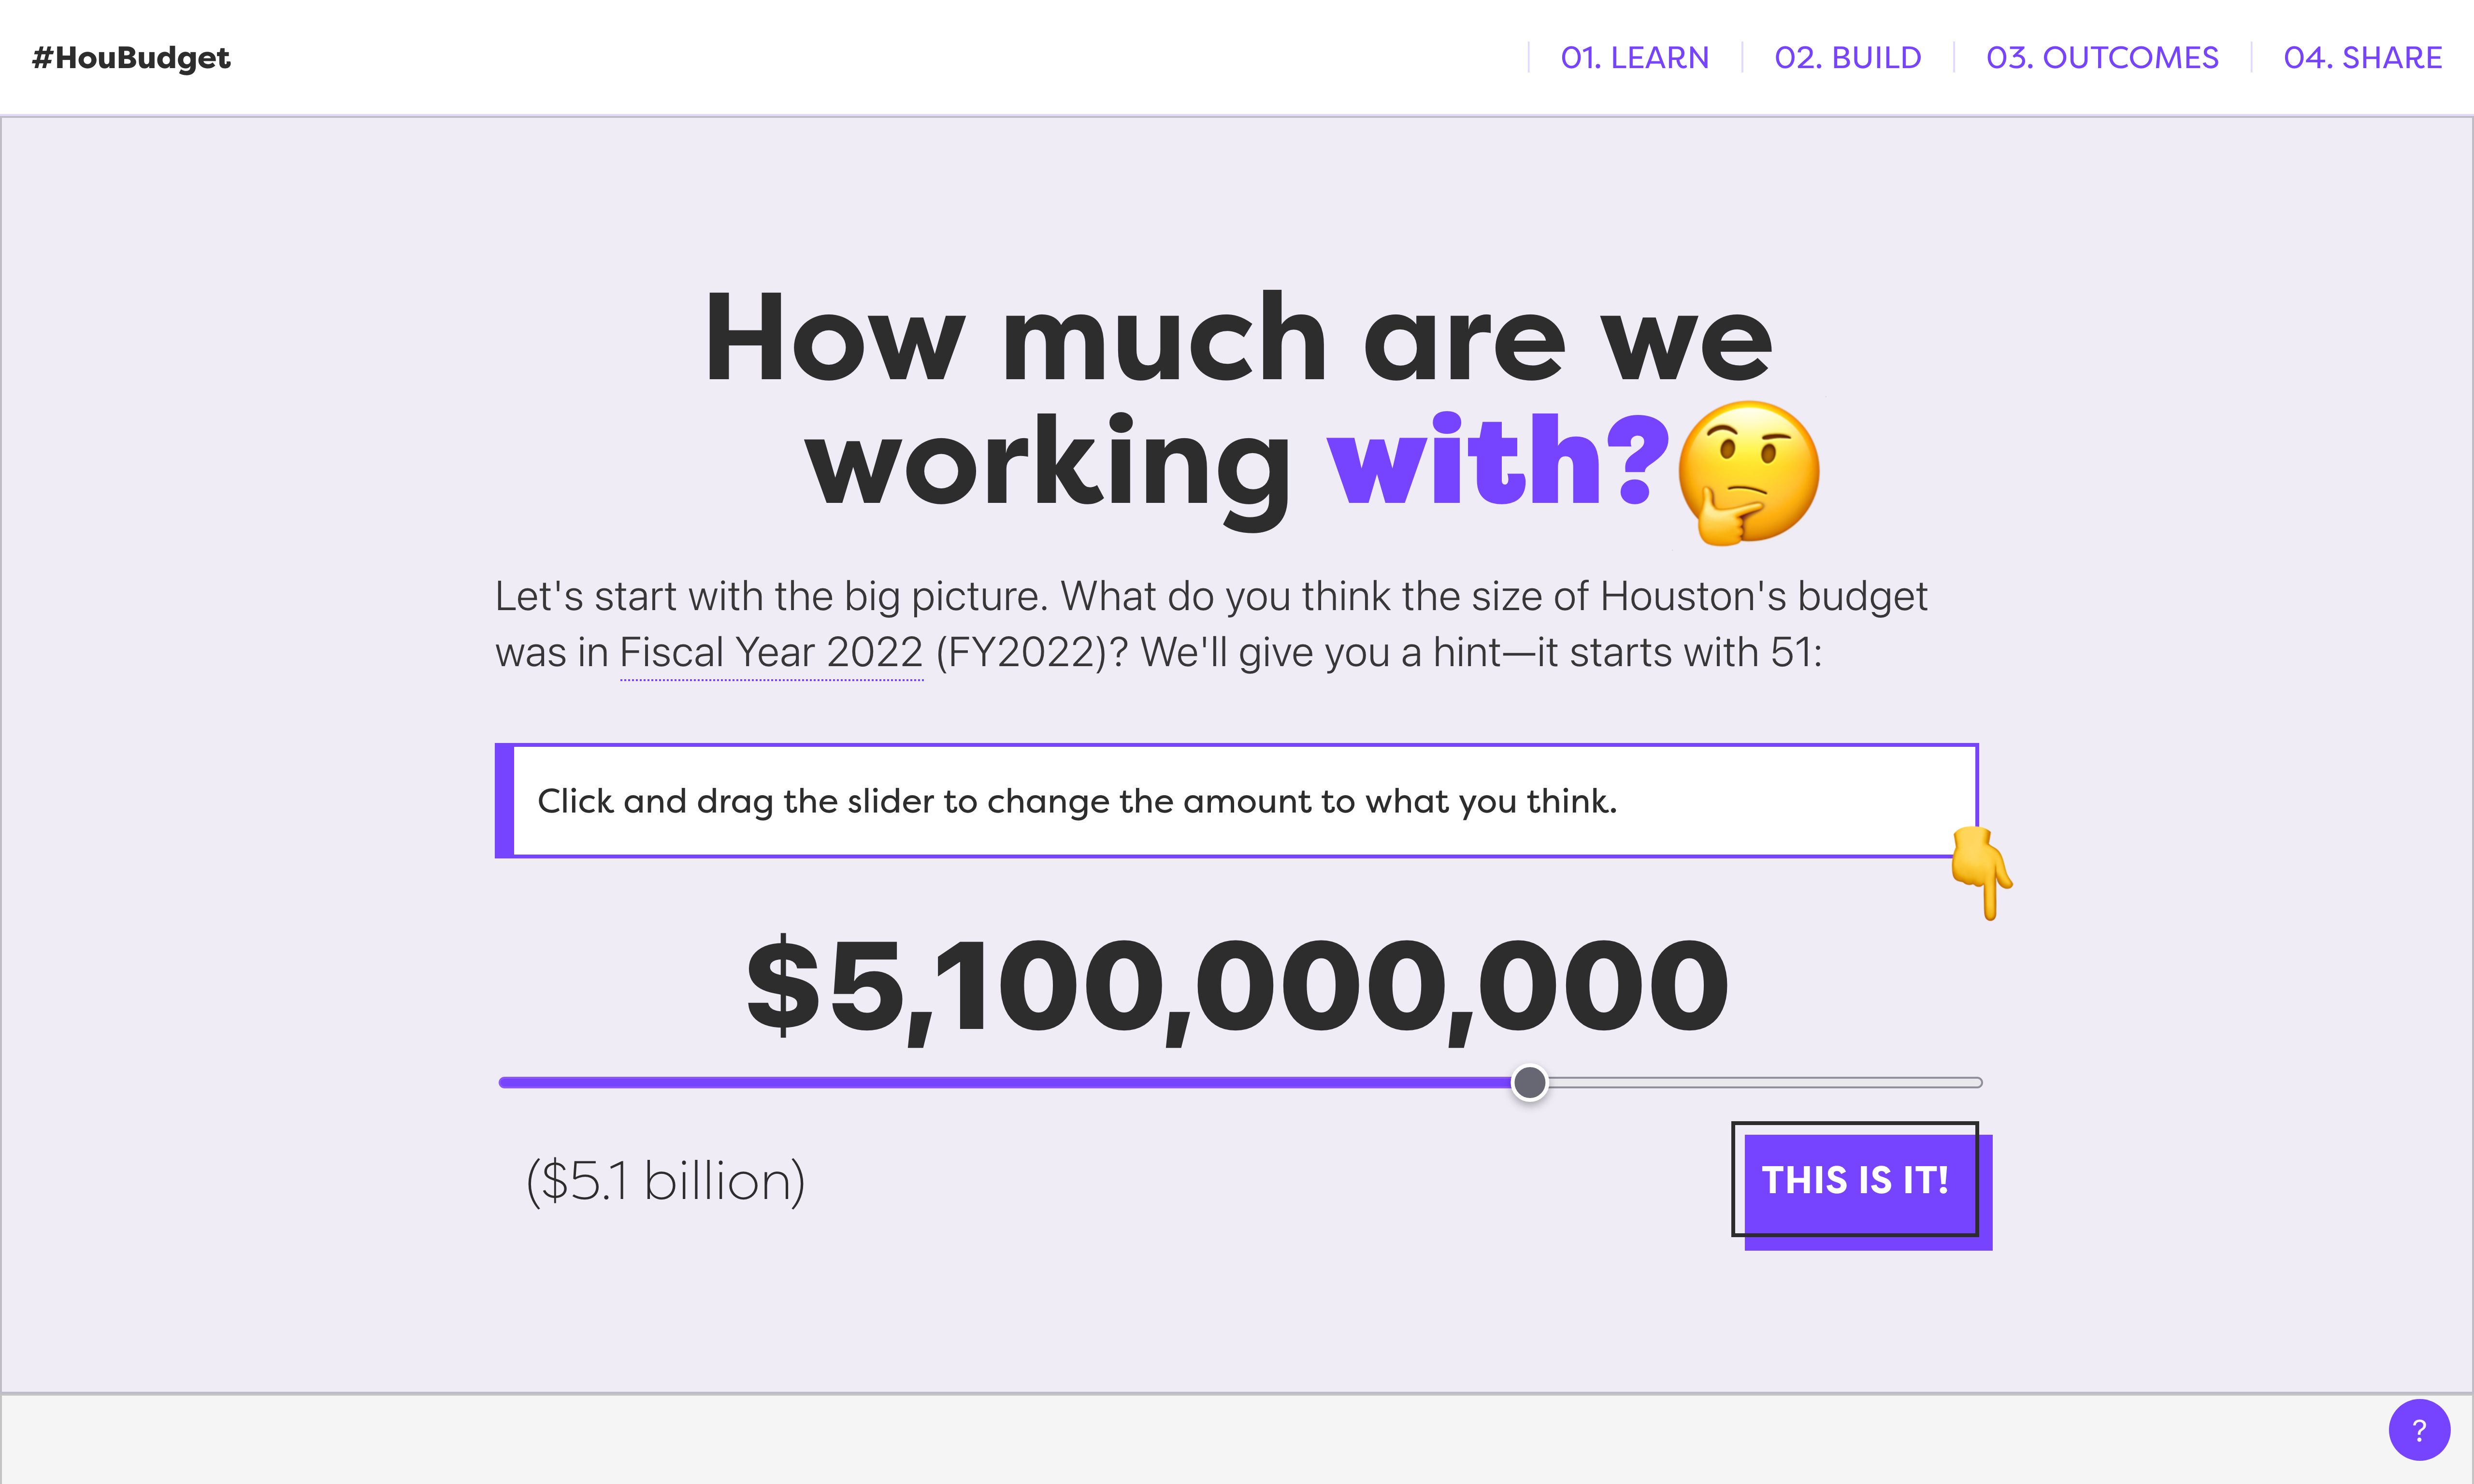The height and width of the screenshot is (1484, 2474).
Task: Click the #HouBudget logo
Action: [131, 58]
